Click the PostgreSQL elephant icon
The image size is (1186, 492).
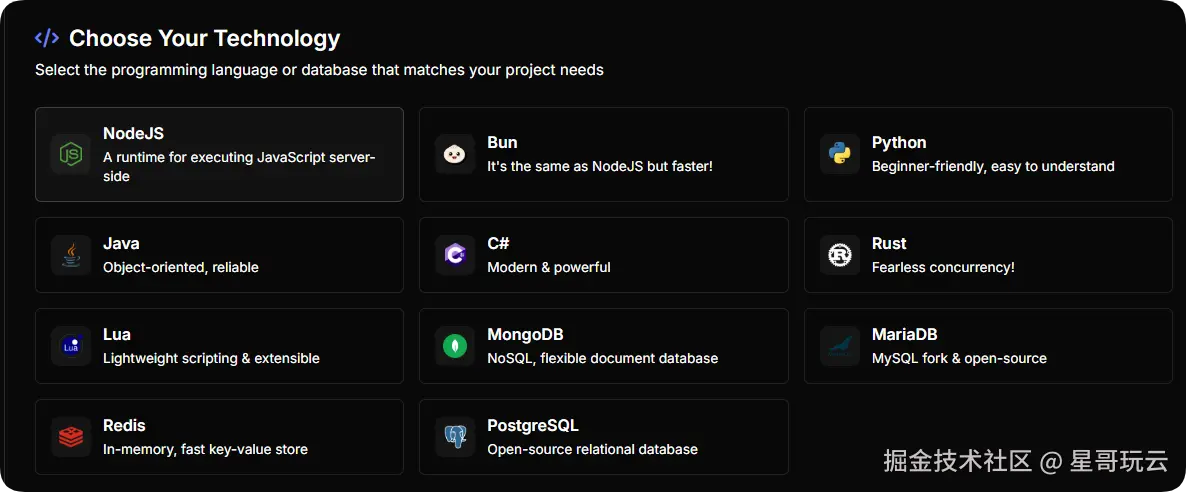pos(455,437)
